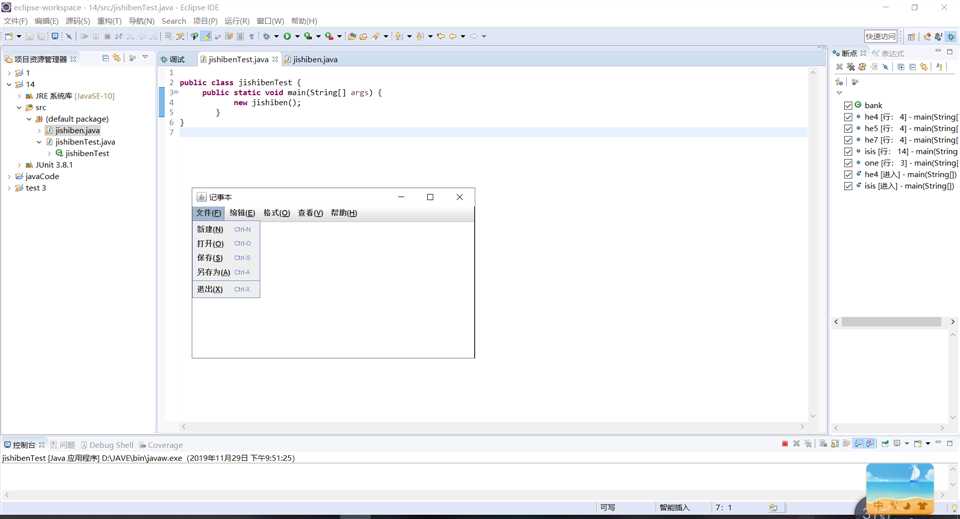Open Project Explorer view menu dropdown
960x519 pixels.
(145, 58)
